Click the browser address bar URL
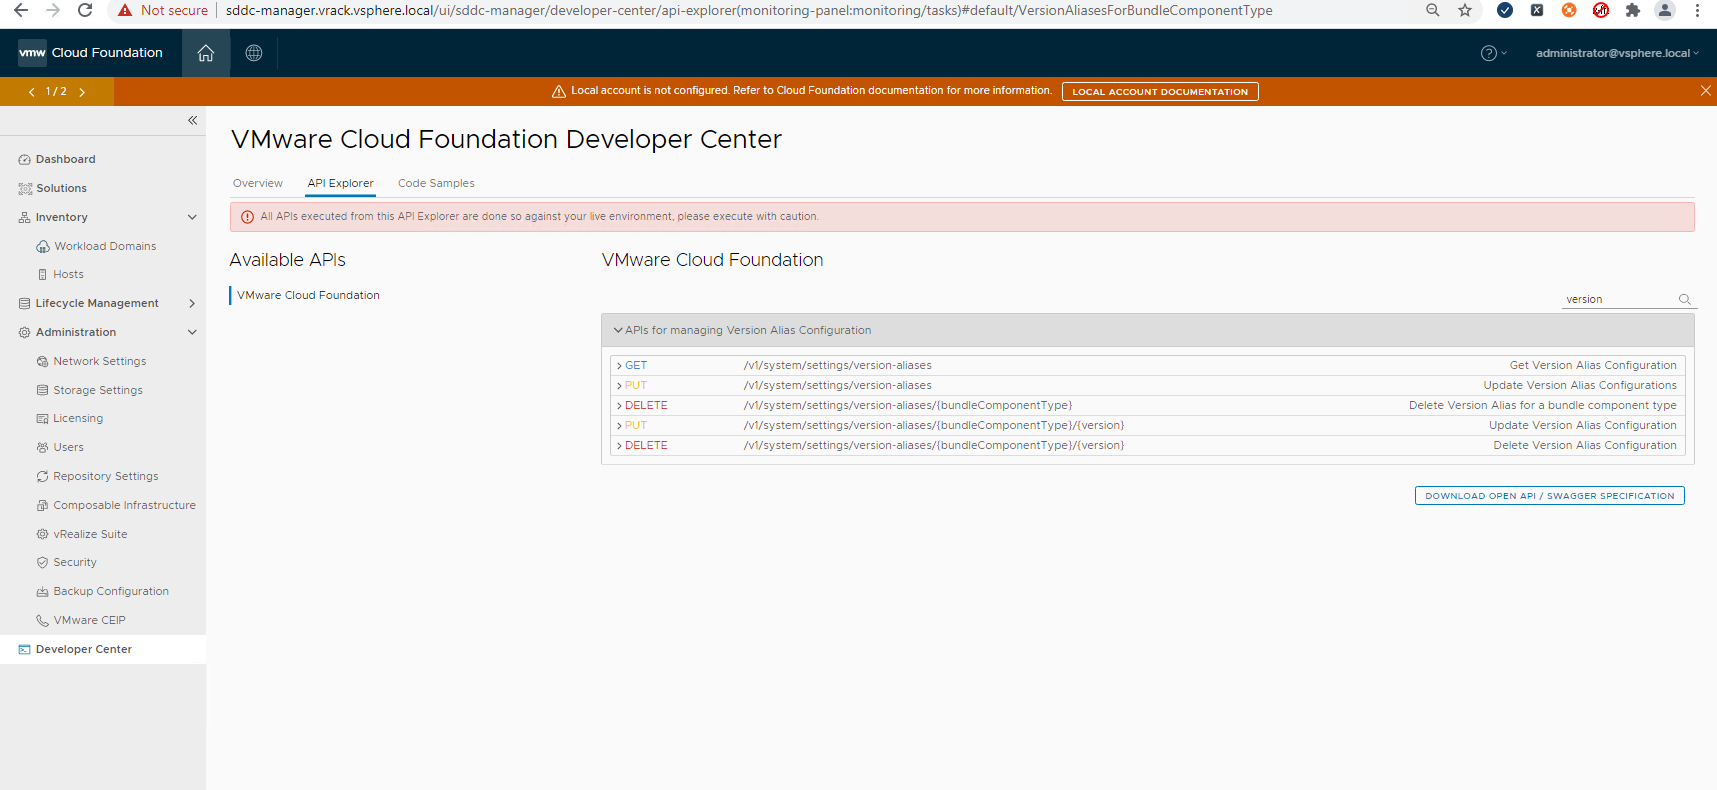Image resolution: width=1717 pixels, height=790 pixels. pos(749,10)
